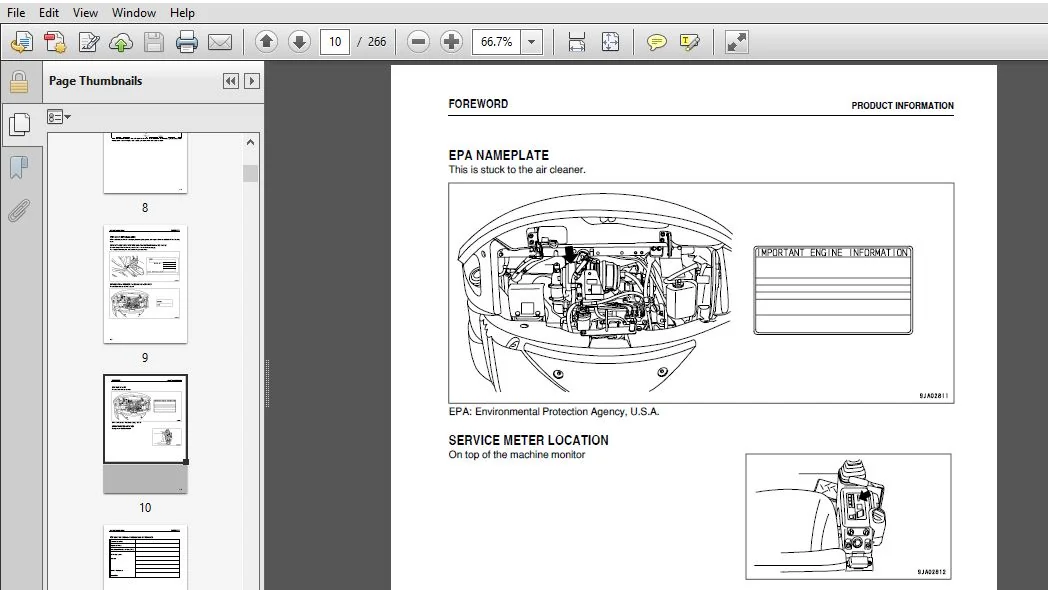The width and height of the screenshot is (1048, 590).
Task: Zoom in with the plus button
Action: (x=451, y=42)
